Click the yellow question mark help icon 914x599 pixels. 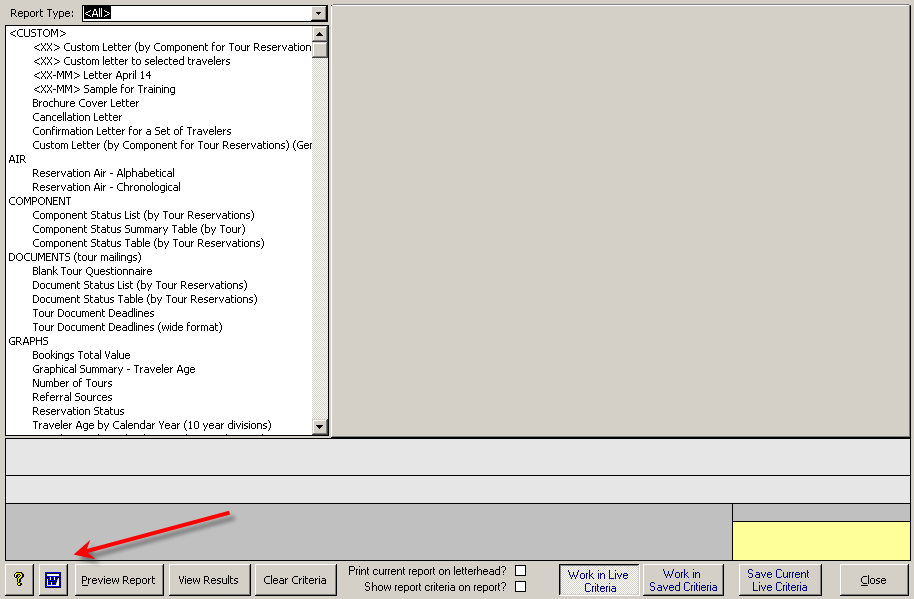click(19, 580)
